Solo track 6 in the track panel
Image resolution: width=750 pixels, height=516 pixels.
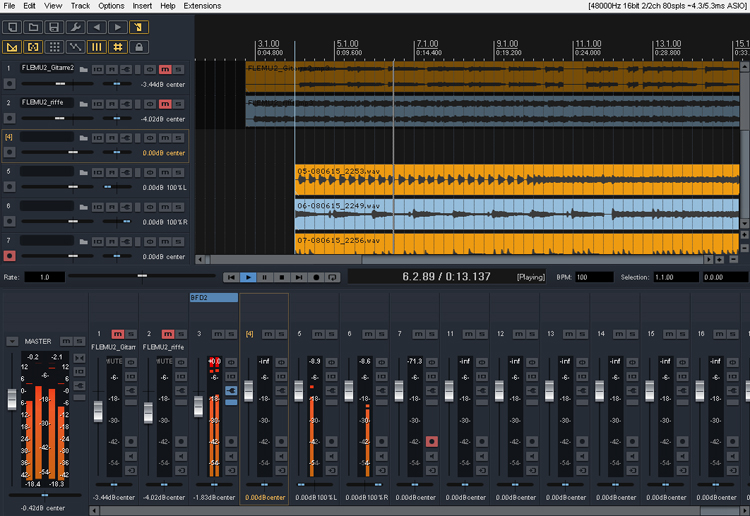tap(178, 207)
